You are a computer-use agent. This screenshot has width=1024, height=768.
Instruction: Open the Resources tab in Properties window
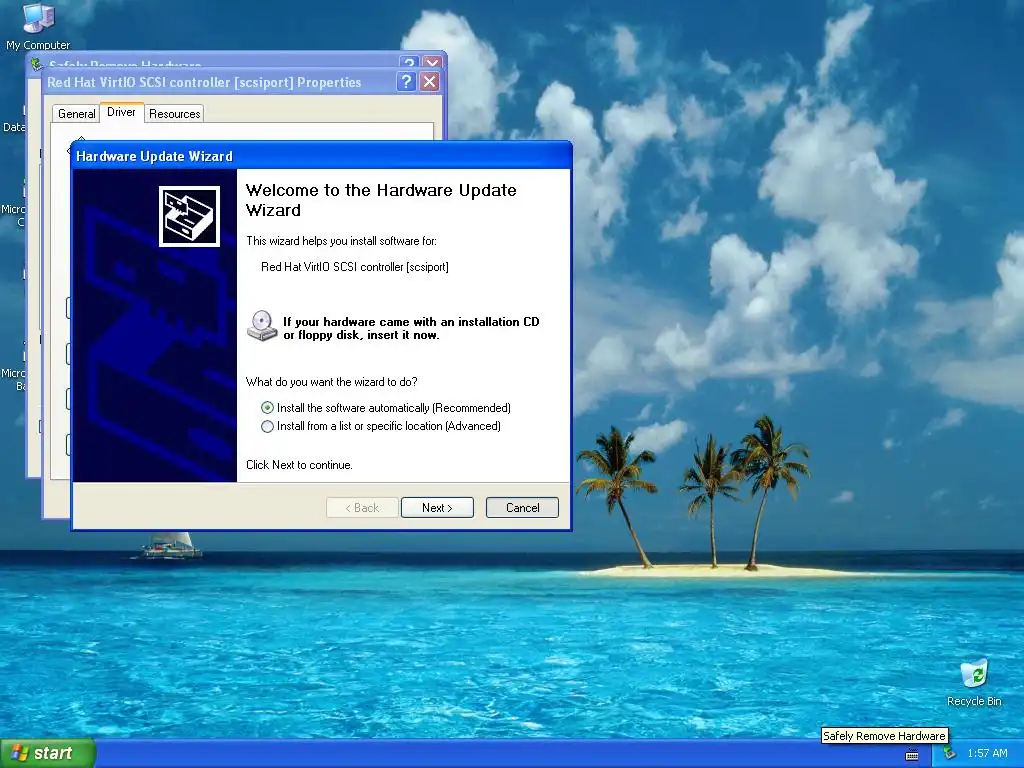click(x=174, y=114)
